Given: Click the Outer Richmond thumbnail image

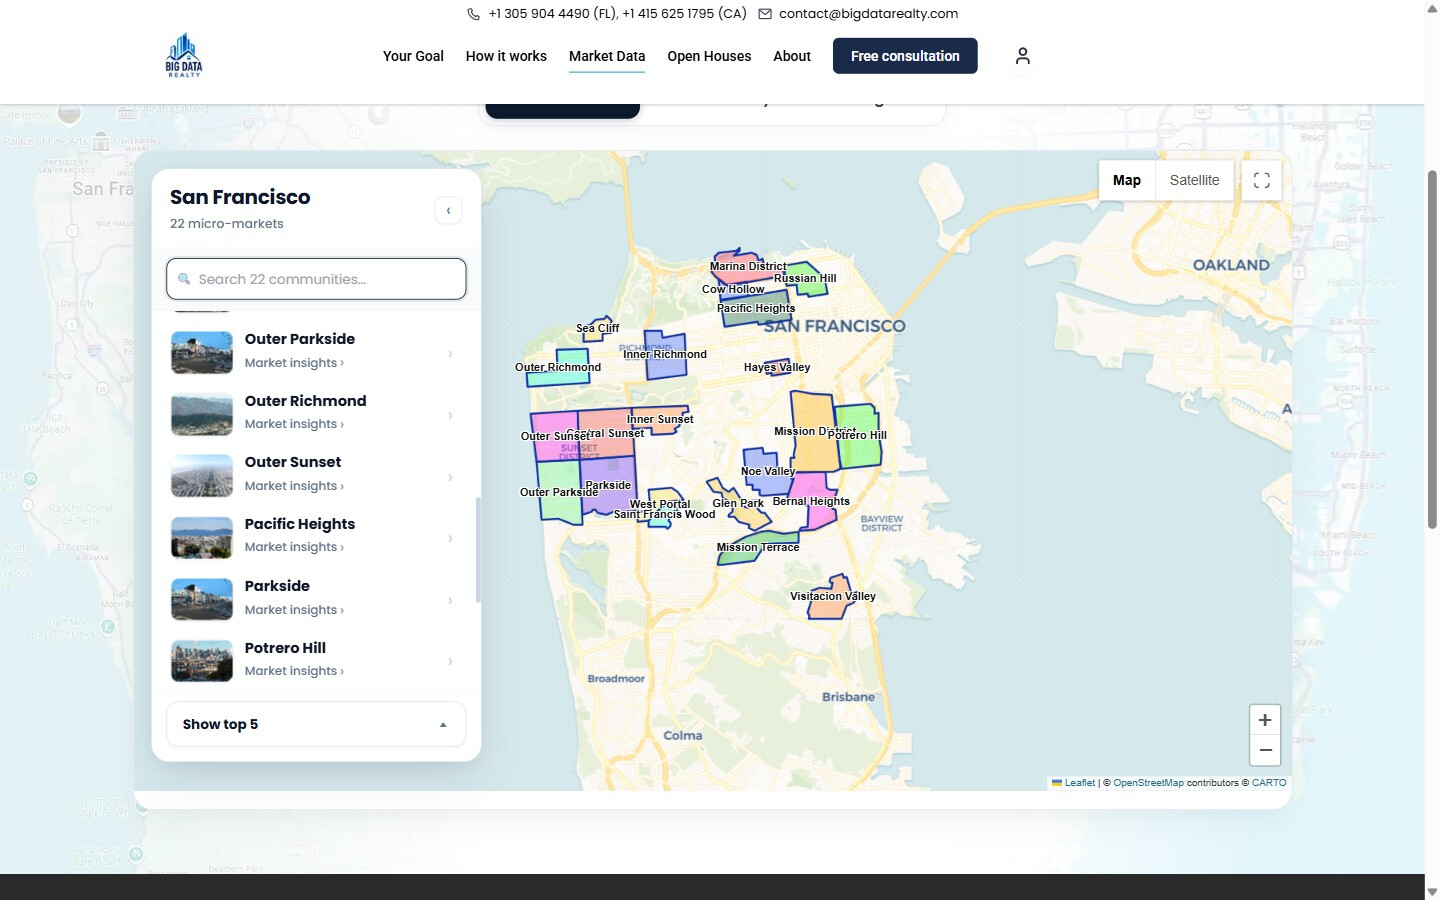Looking at the screenshot, I should 202,415.
